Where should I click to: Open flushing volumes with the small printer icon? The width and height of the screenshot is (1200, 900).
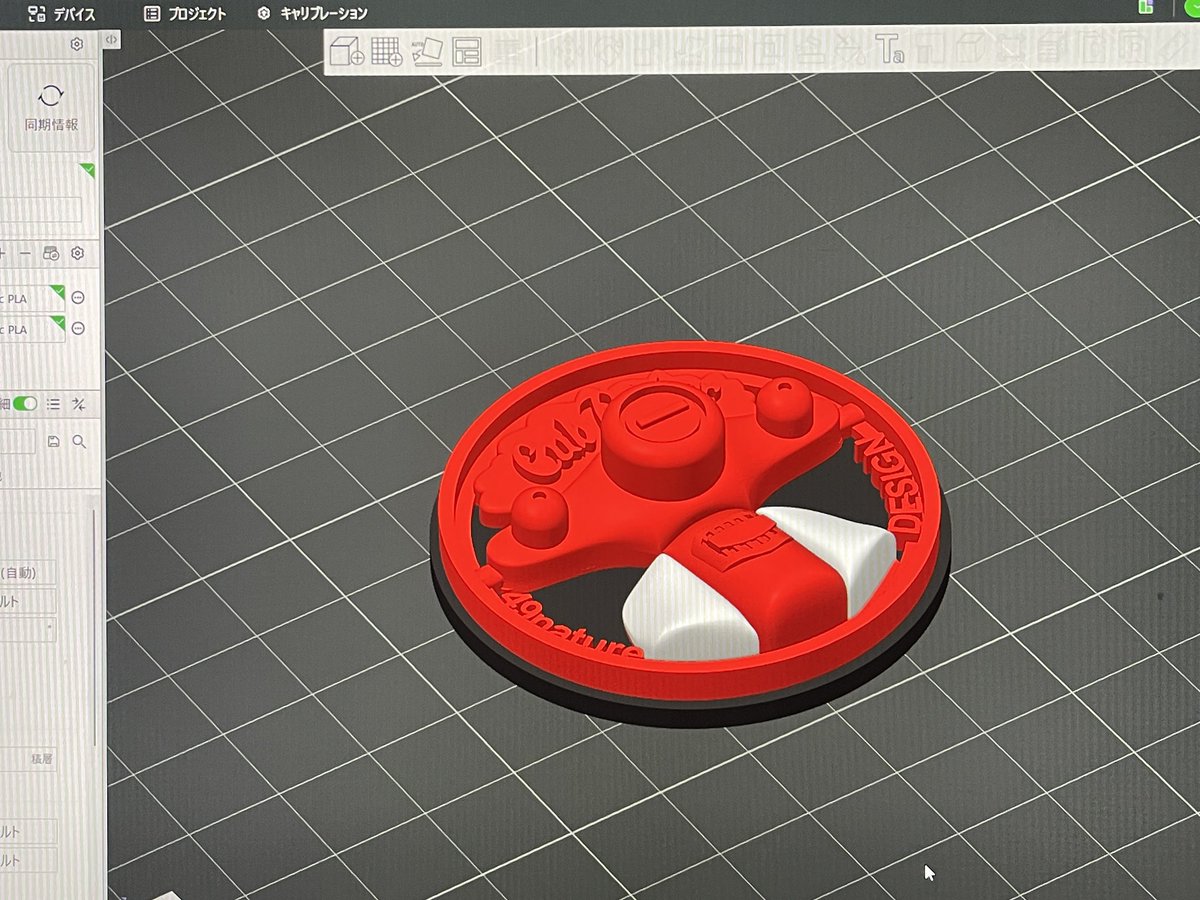click(x=50, y=253)
